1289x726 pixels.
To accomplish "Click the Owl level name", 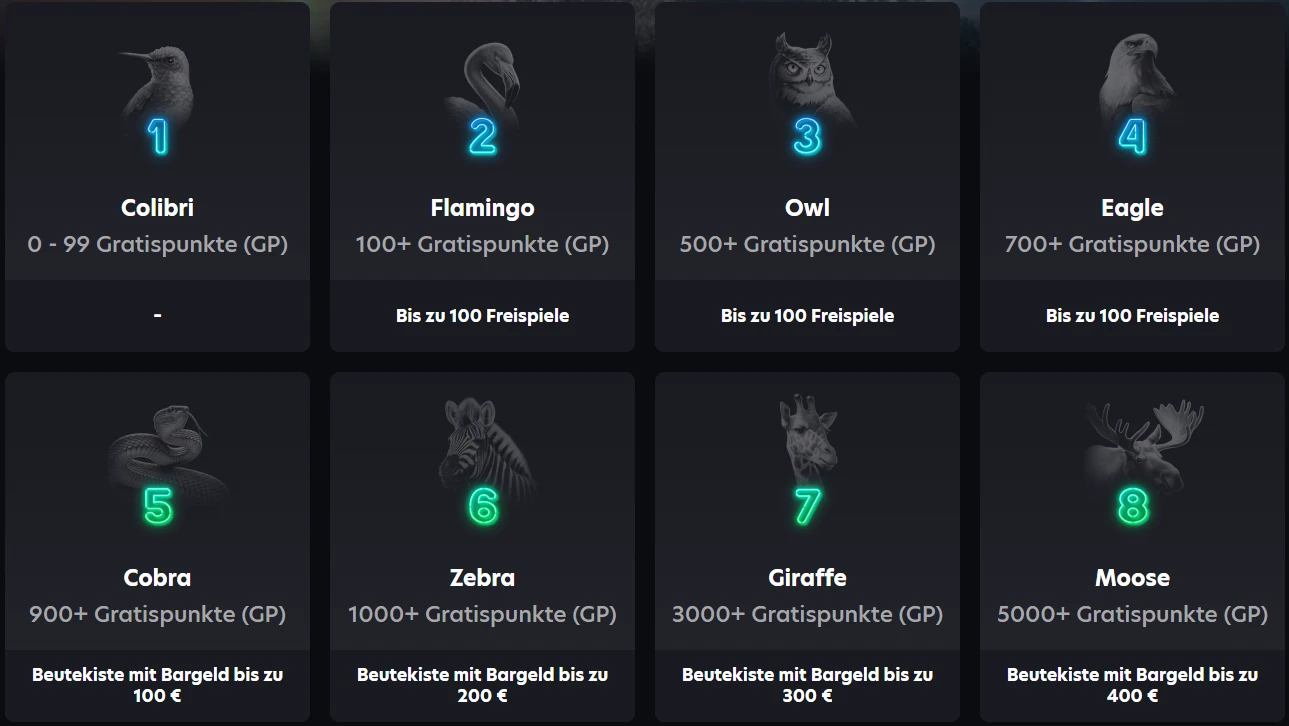I will pos(807,208).
